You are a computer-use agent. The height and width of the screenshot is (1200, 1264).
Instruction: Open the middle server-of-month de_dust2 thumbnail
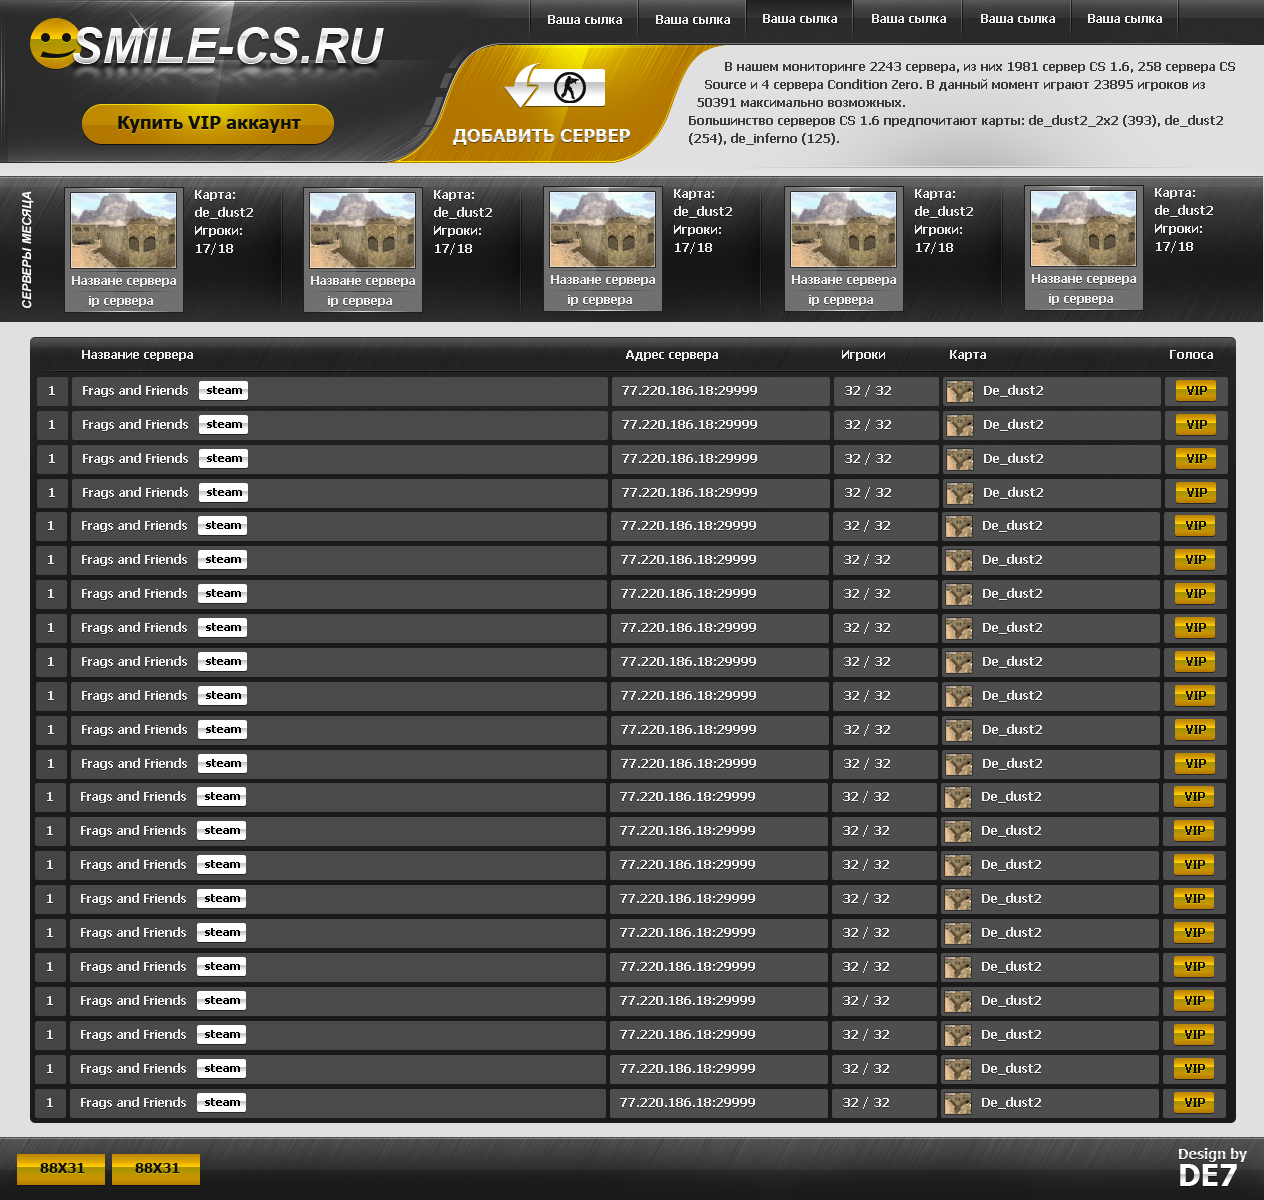point(603,230)
